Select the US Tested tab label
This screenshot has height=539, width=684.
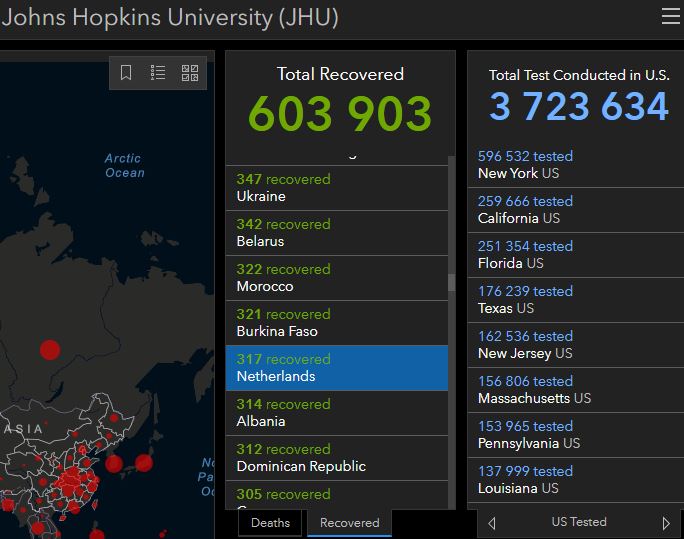point(579,522)
